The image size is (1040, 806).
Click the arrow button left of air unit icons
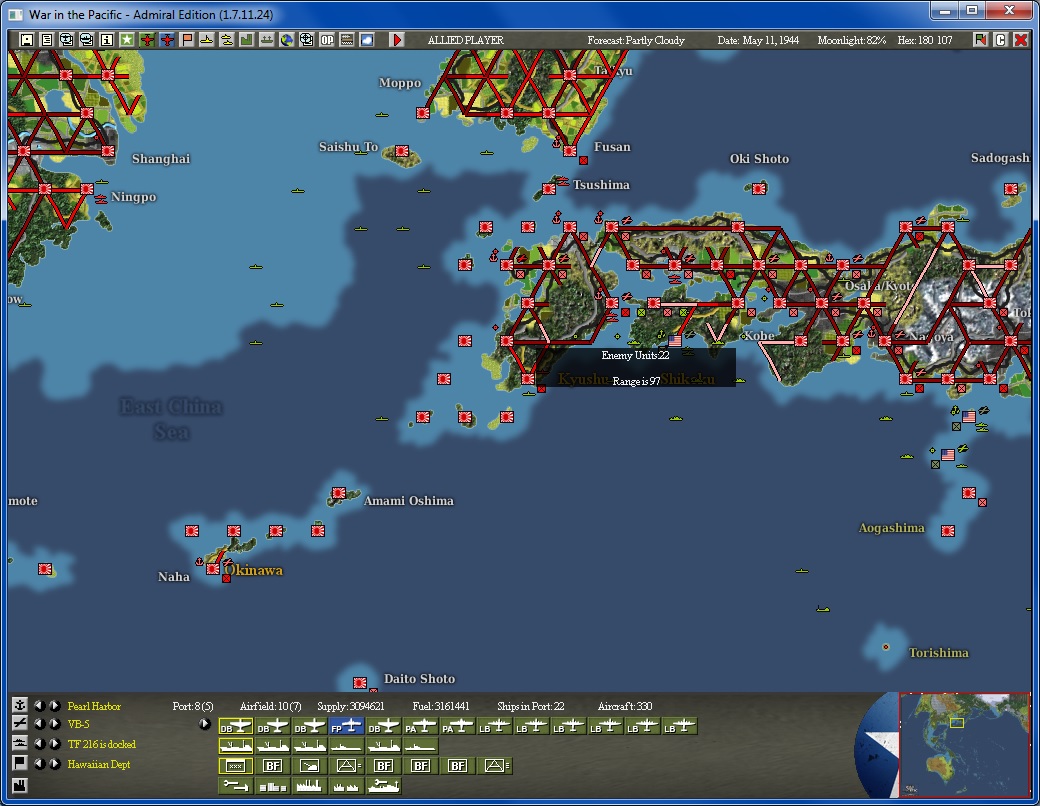coord(205,724)
